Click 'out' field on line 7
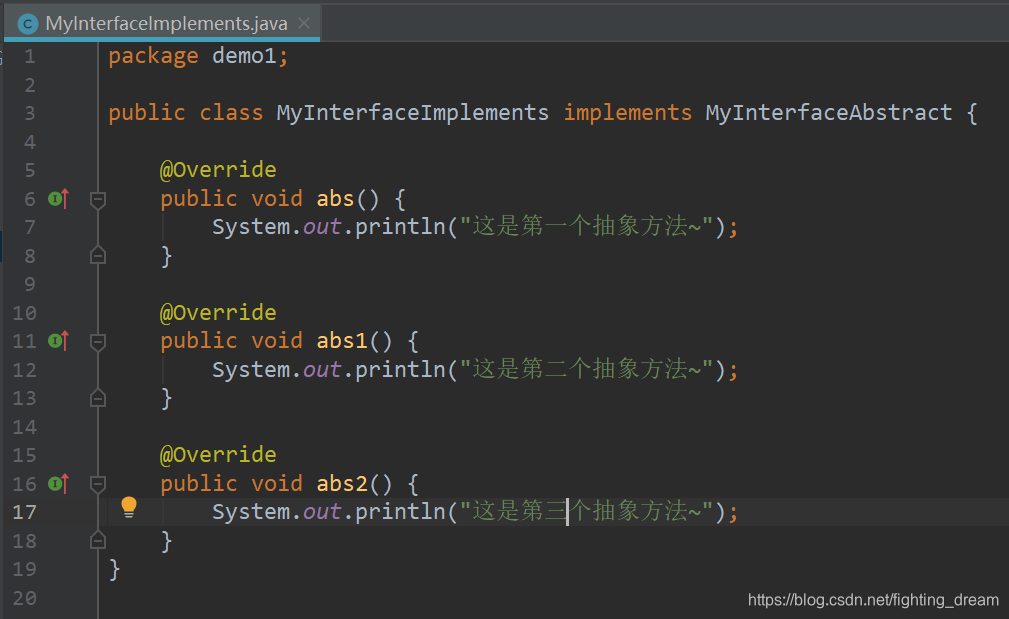 (x=322, y=227)
